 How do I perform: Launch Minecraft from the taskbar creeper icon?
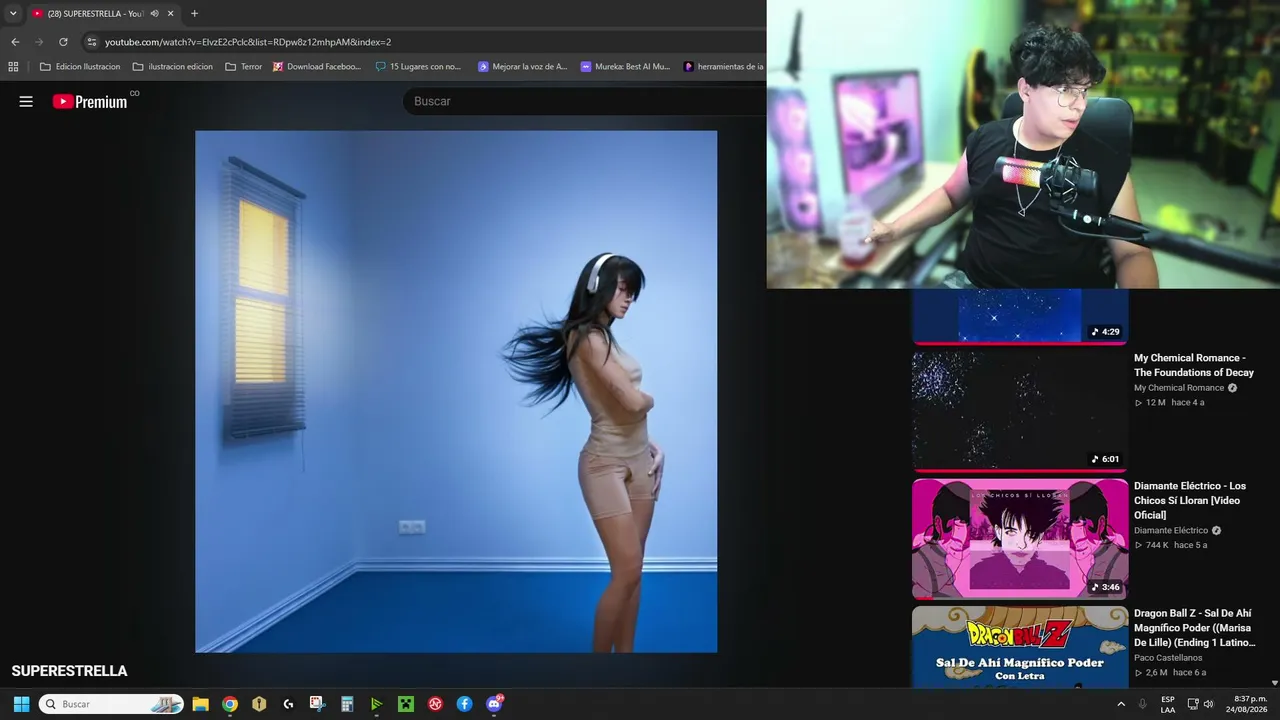(x=406, y=704)
